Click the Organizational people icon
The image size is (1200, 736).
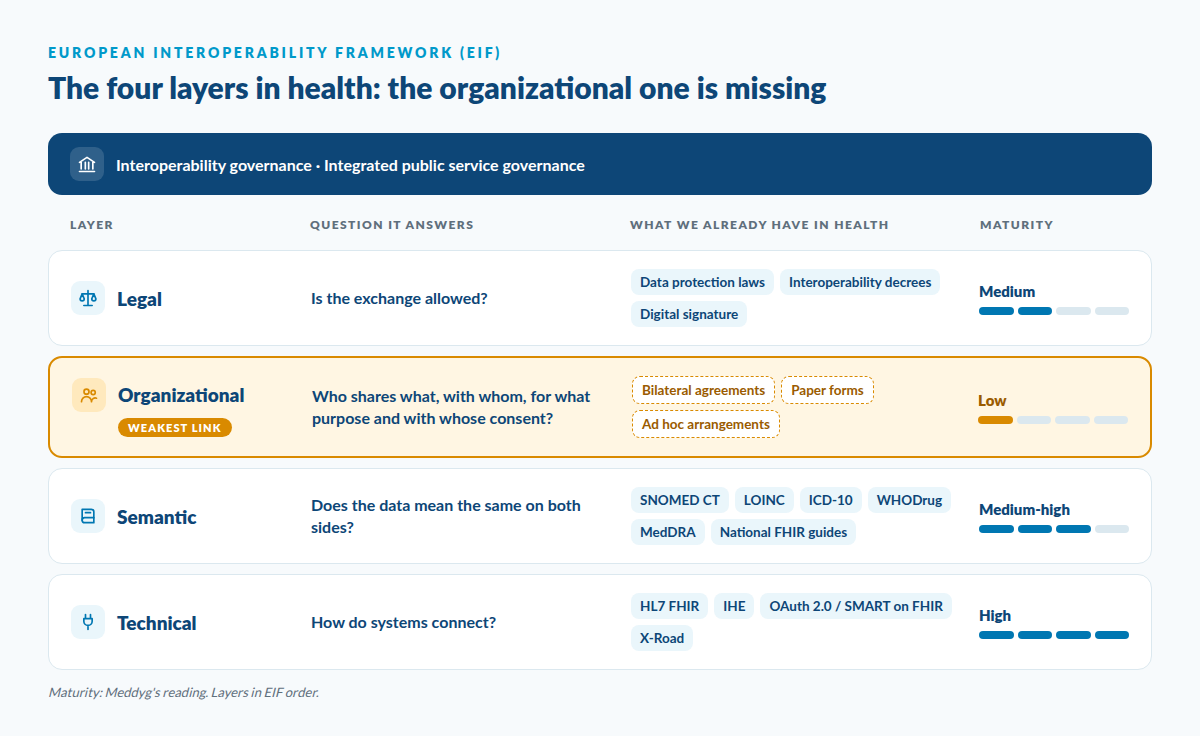(89, 395)
